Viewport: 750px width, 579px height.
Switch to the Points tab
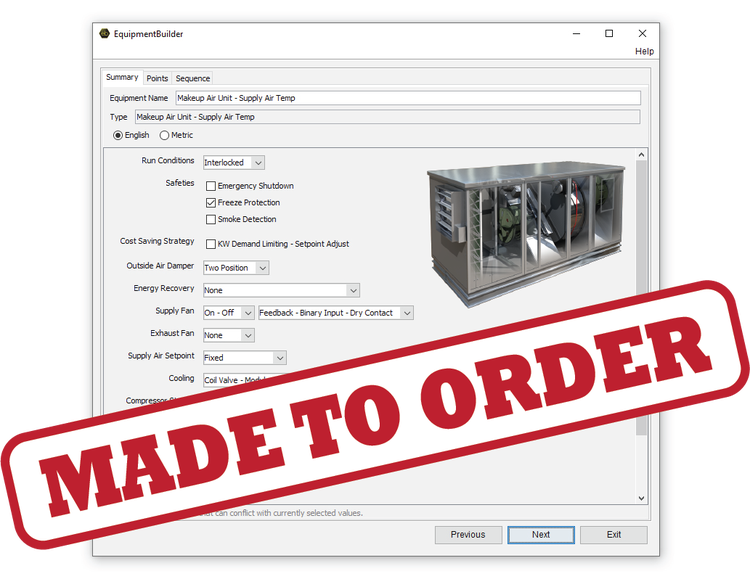point(157,78)
